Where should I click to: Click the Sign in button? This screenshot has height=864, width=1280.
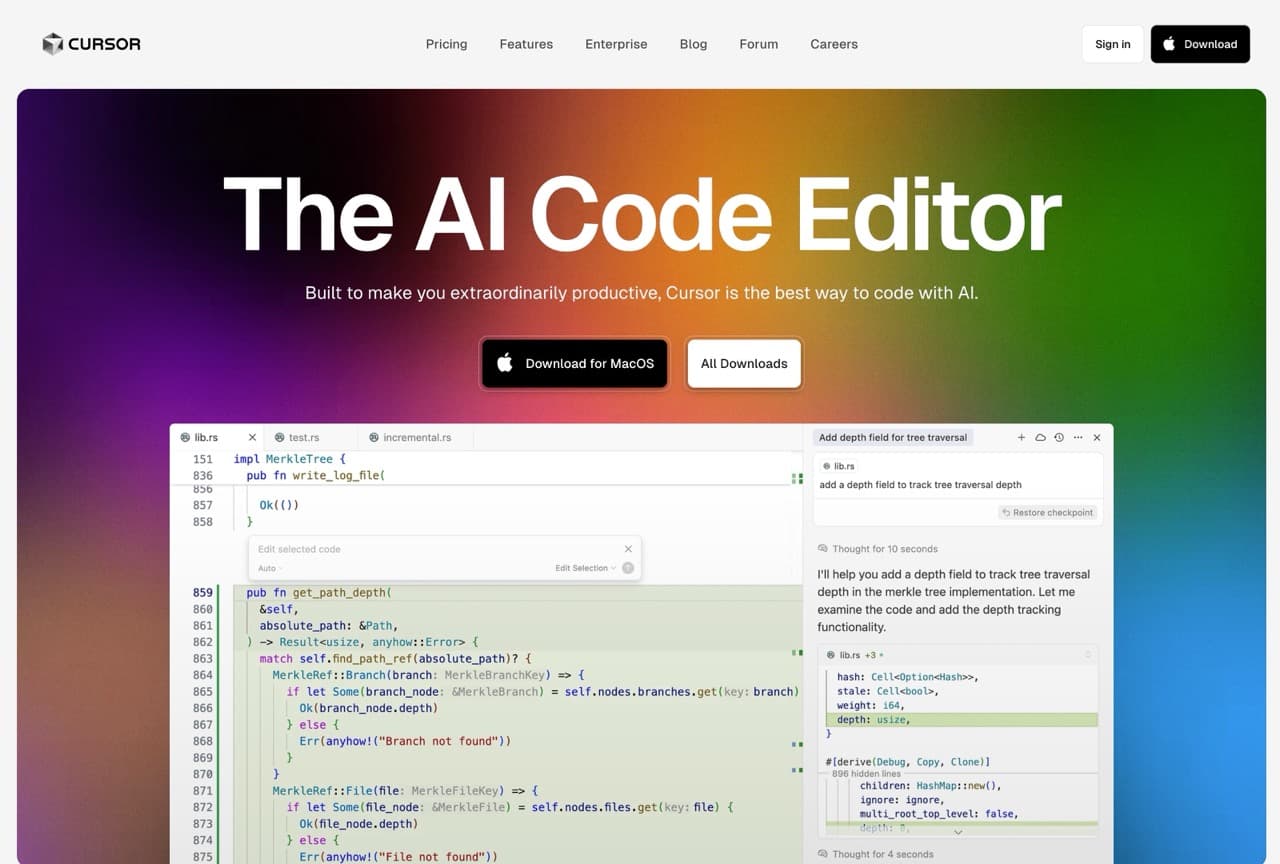point(1113,44)
